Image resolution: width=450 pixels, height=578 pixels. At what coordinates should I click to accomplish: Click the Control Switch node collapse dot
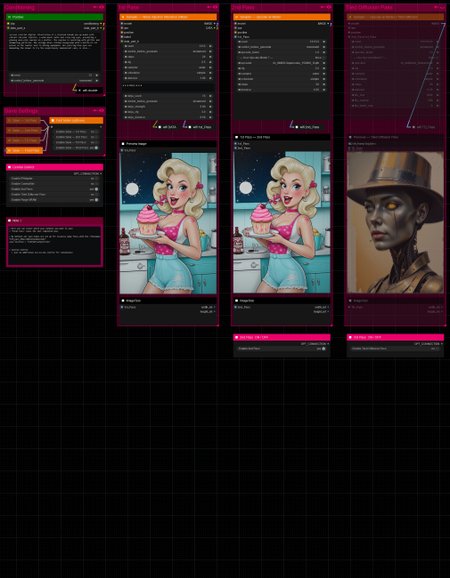(10, 167)
